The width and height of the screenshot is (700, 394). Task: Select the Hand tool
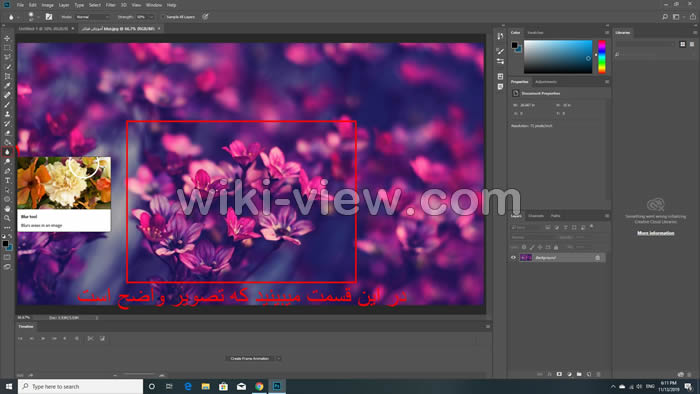(7, 209)
